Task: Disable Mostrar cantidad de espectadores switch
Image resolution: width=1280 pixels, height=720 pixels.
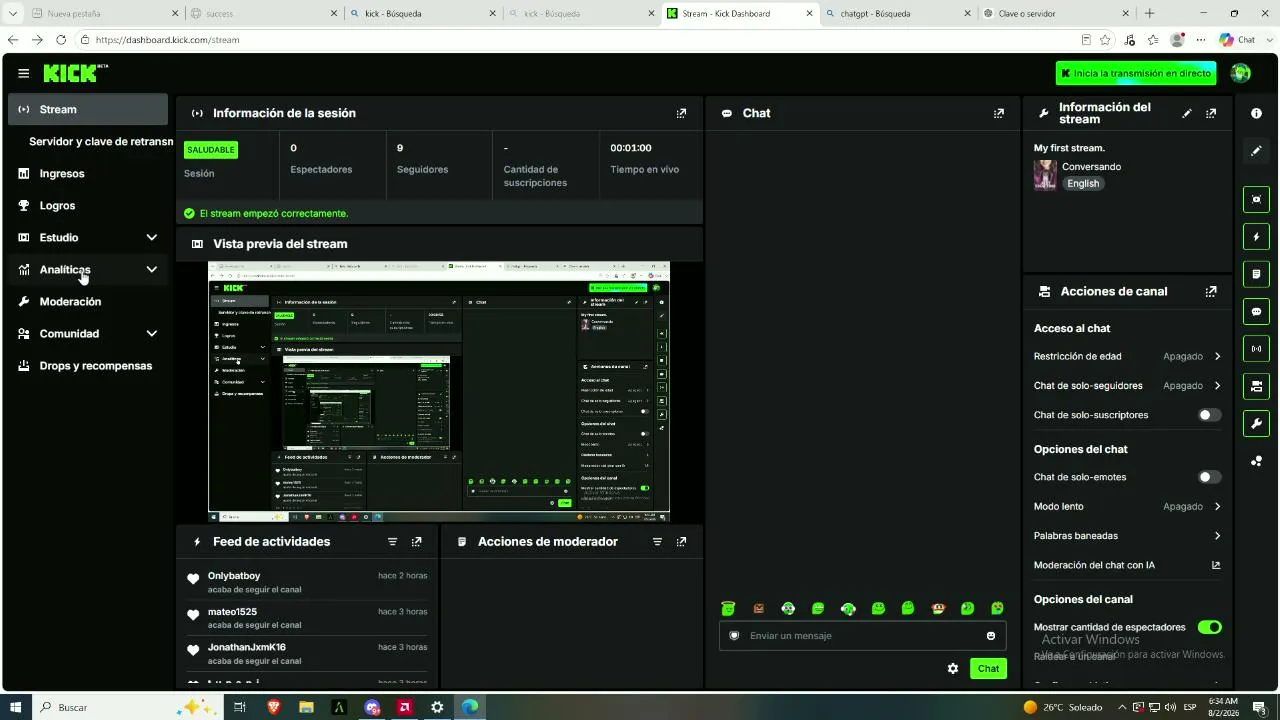Action: [1209, 627]
